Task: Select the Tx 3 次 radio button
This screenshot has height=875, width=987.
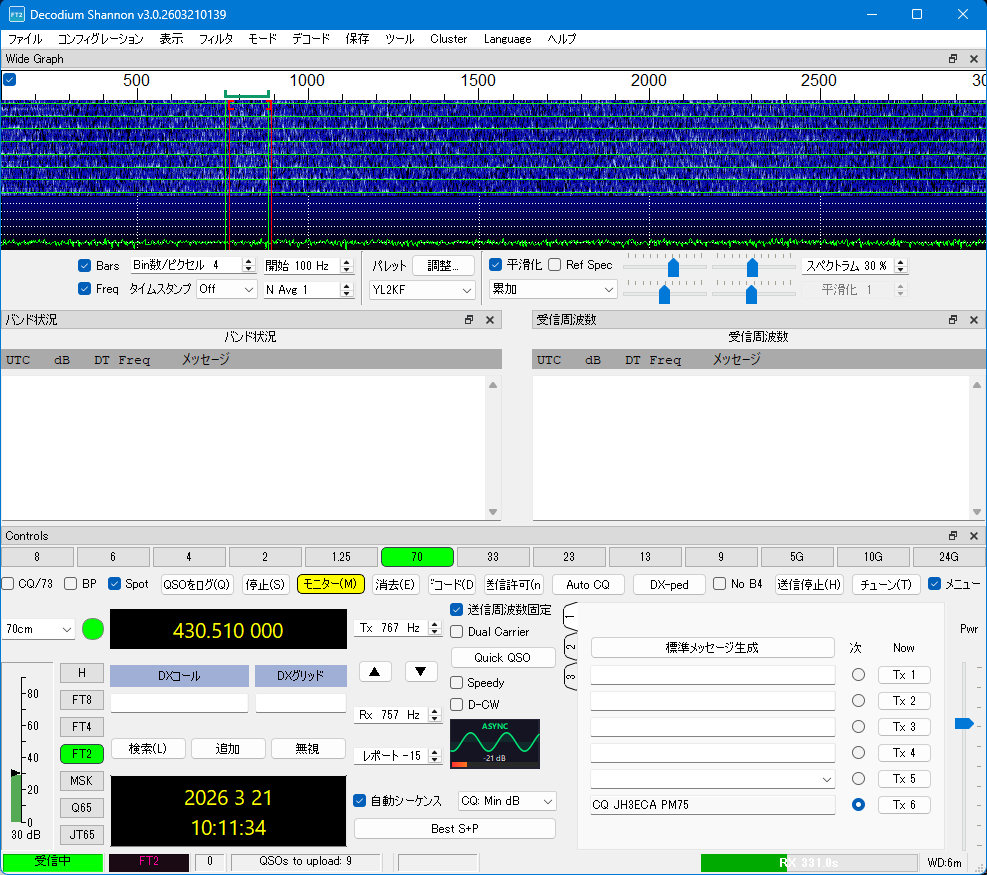Action: 858,727
